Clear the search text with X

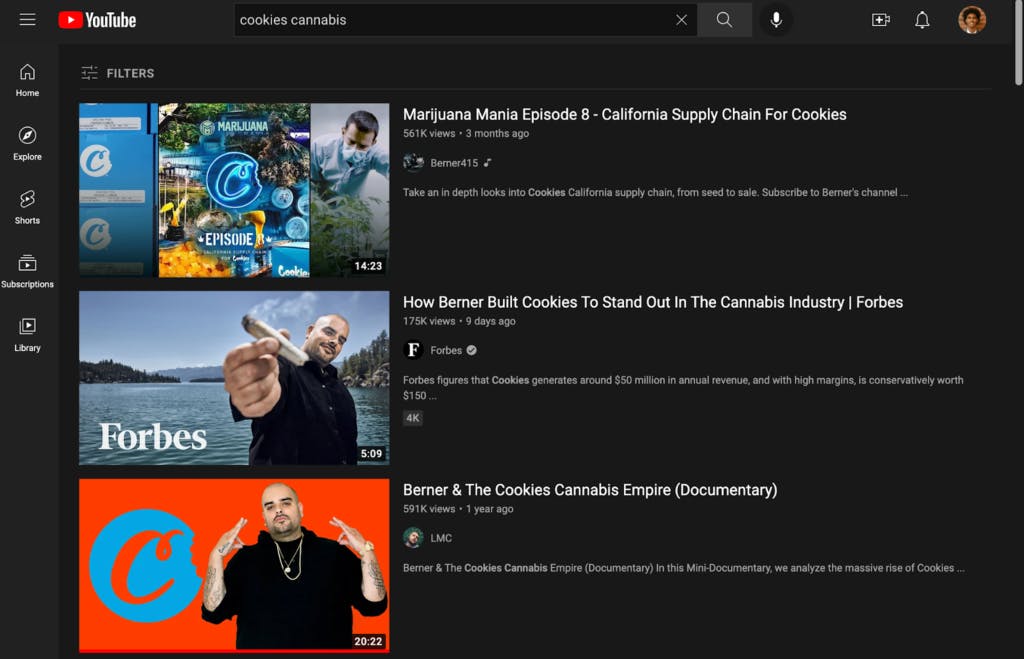click(x=681, y=20)
